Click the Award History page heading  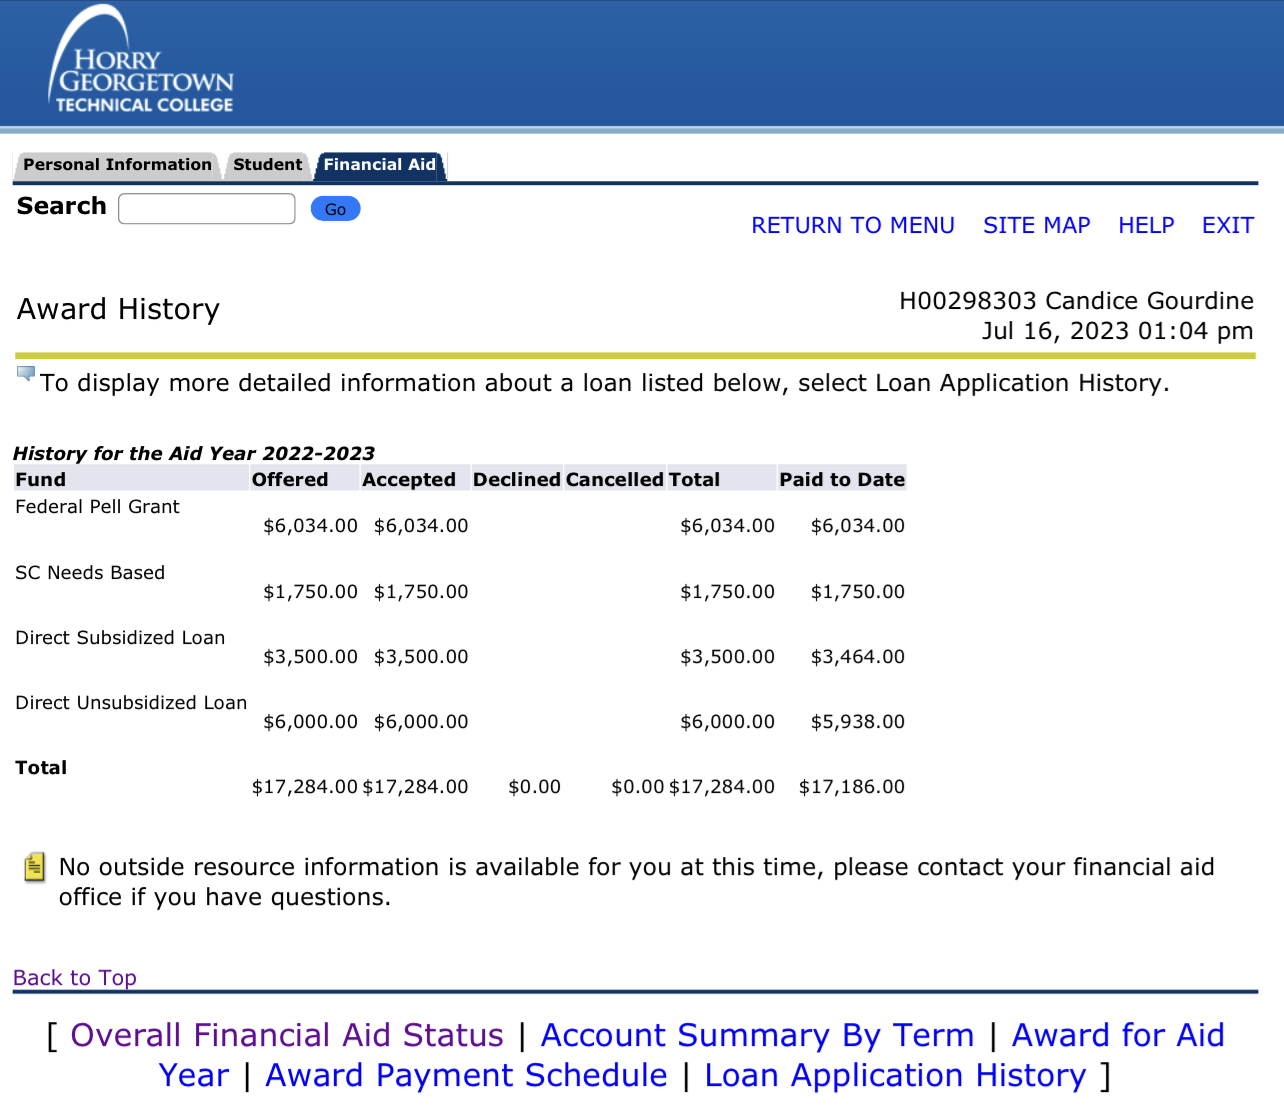pyautogui.click(x=118, y=309)
